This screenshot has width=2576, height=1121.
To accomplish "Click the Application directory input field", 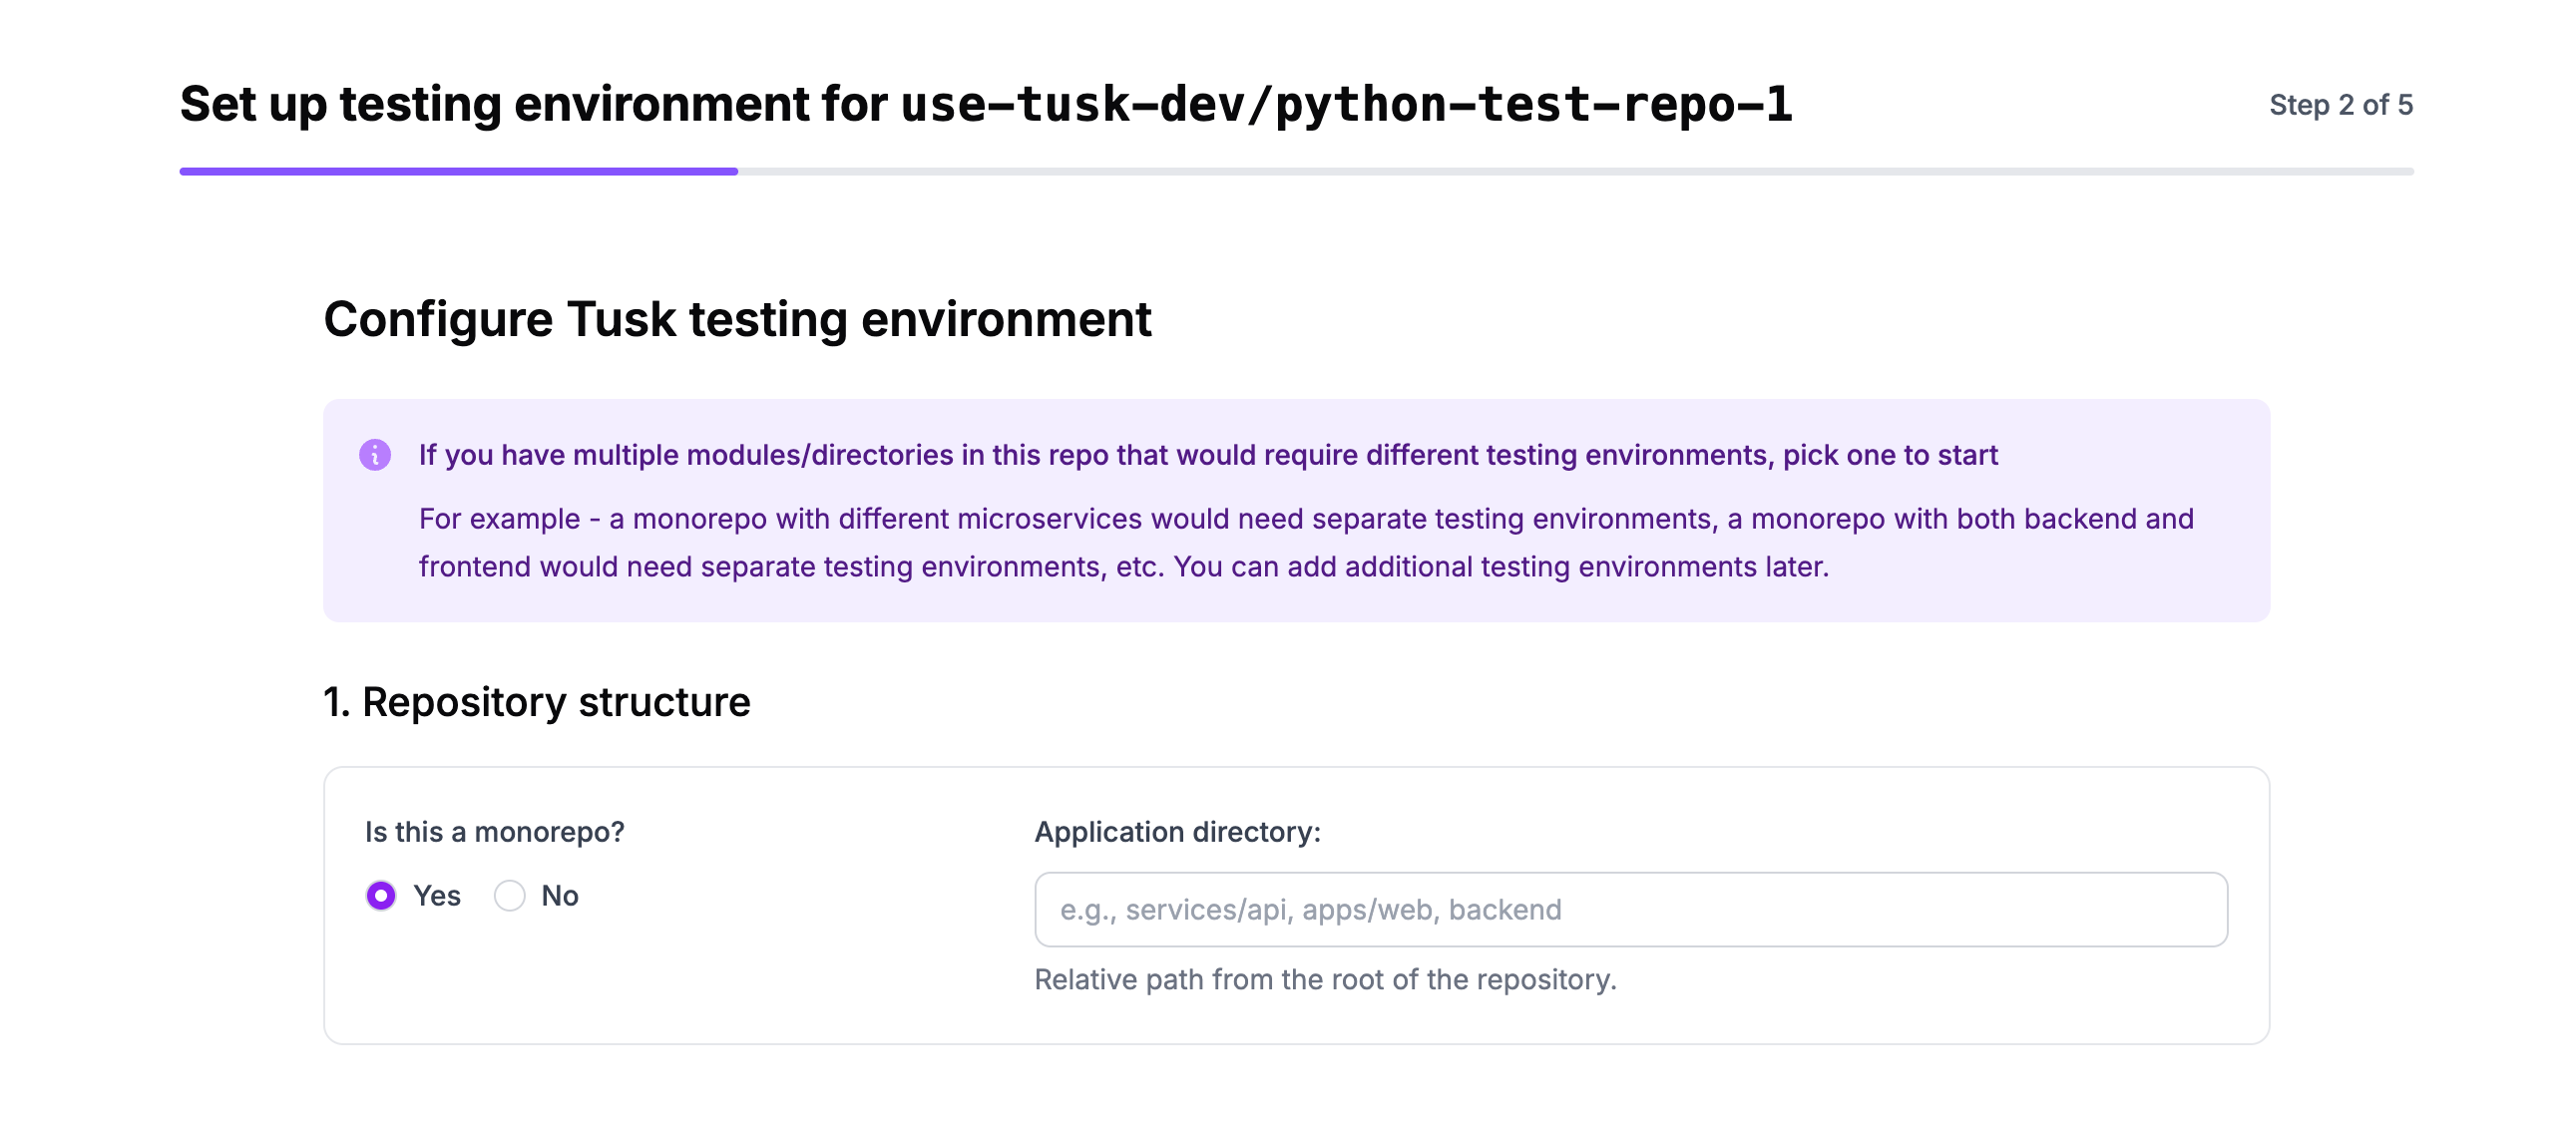I will [1630, 909].
